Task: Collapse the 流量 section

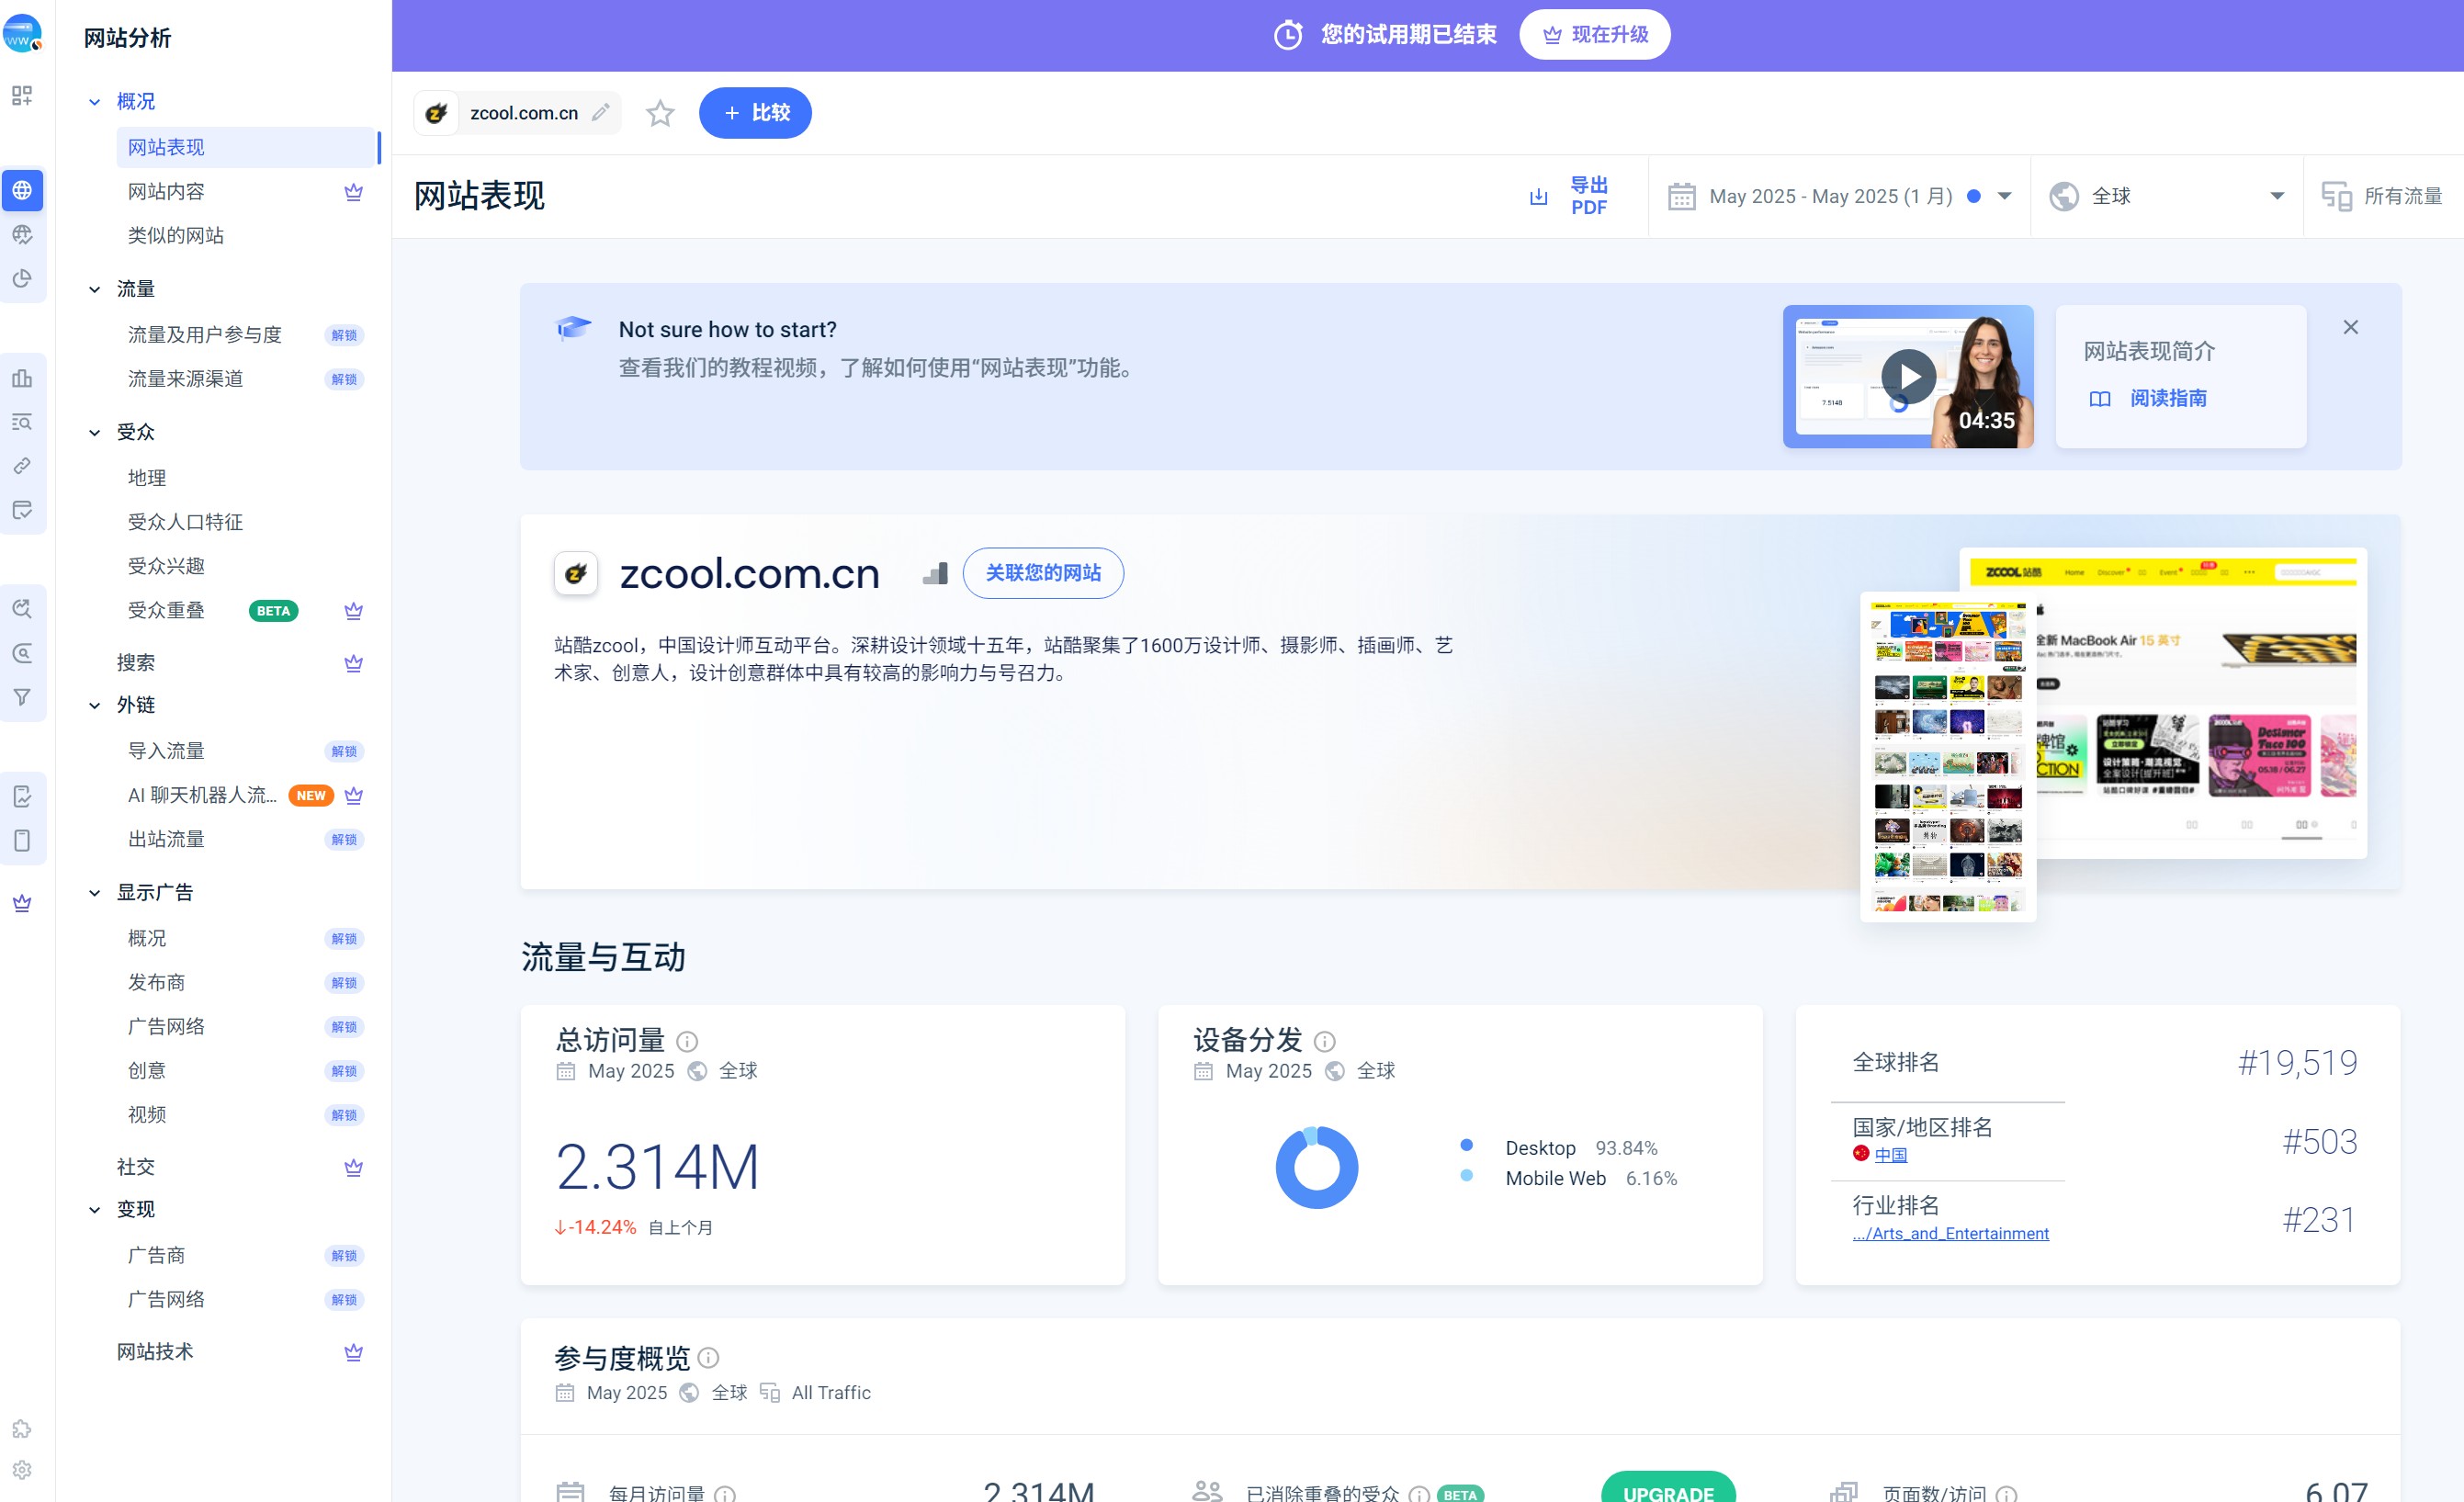Action: (94, 290)
